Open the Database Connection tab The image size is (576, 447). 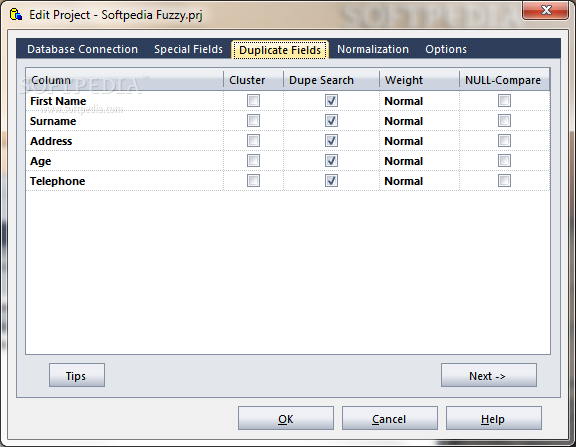(x=82, y=49)
